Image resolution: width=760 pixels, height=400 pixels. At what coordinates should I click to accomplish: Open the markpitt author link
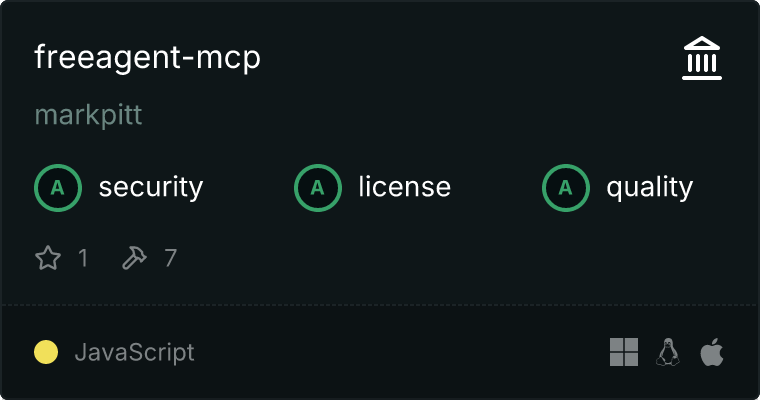point(88,115)
